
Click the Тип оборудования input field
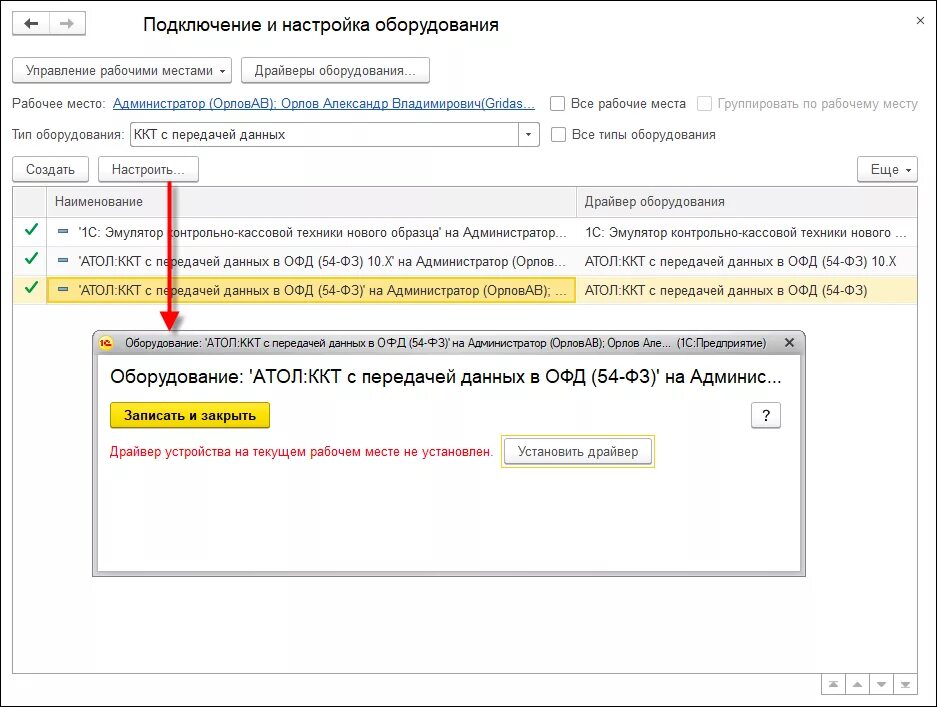point(324,134)
